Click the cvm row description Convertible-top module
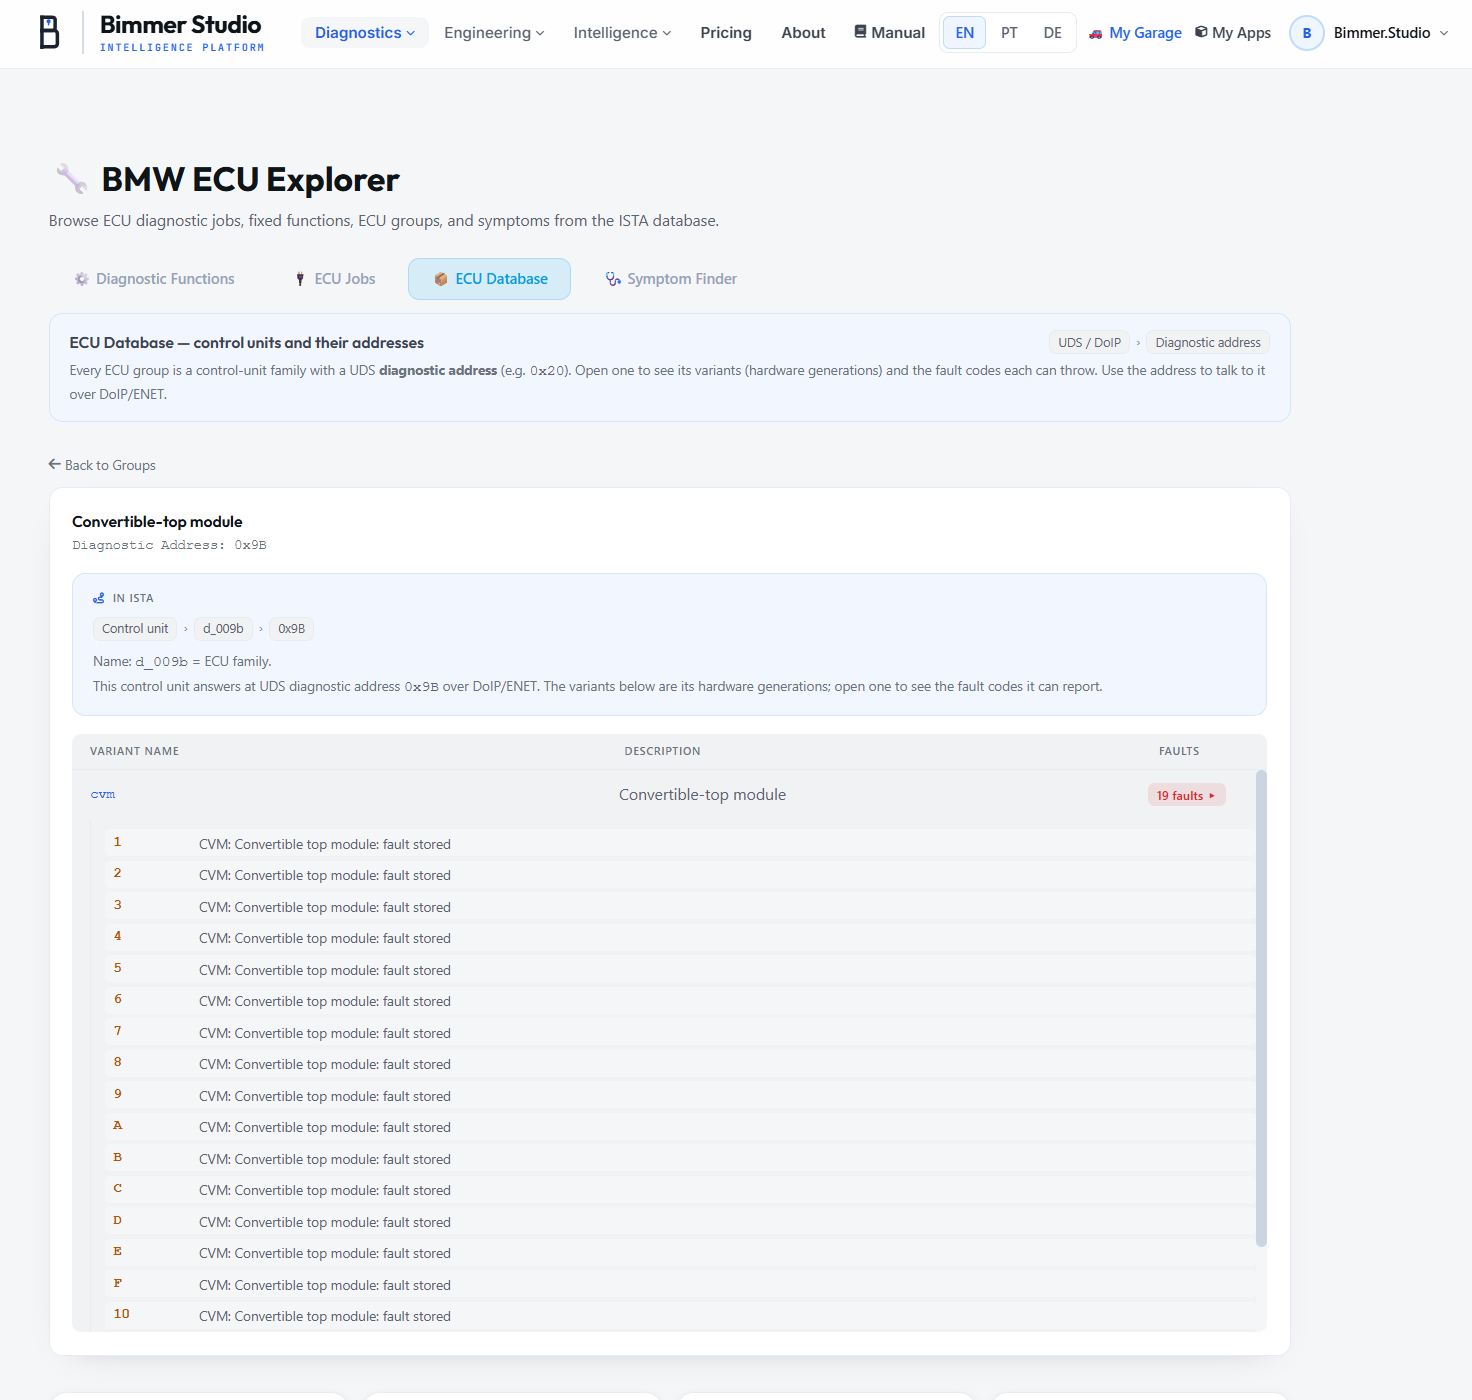 click(x=702, y=795)
